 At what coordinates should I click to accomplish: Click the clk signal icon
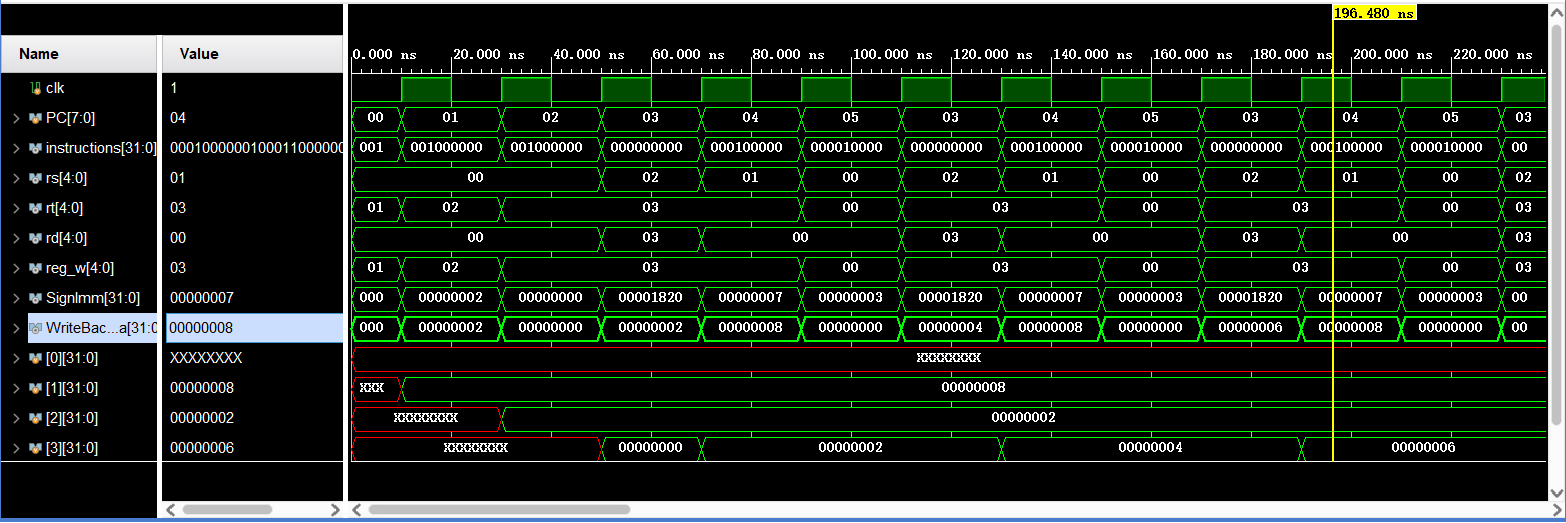pos(35,88)
